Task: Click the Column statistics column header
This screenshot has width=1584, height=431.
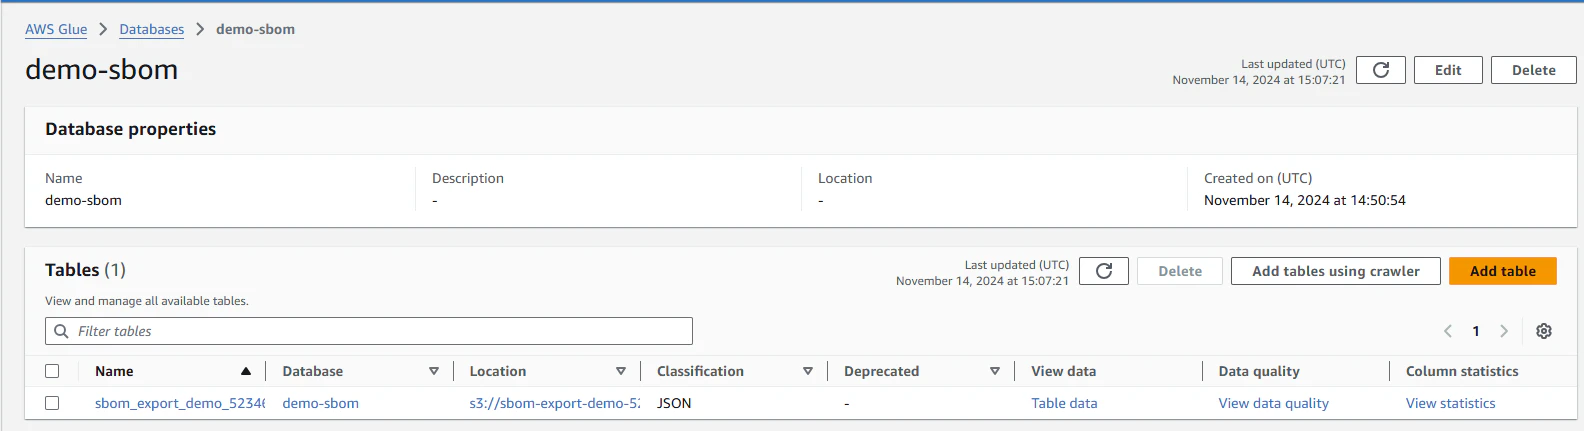Action: click(x=1462, y=371)
